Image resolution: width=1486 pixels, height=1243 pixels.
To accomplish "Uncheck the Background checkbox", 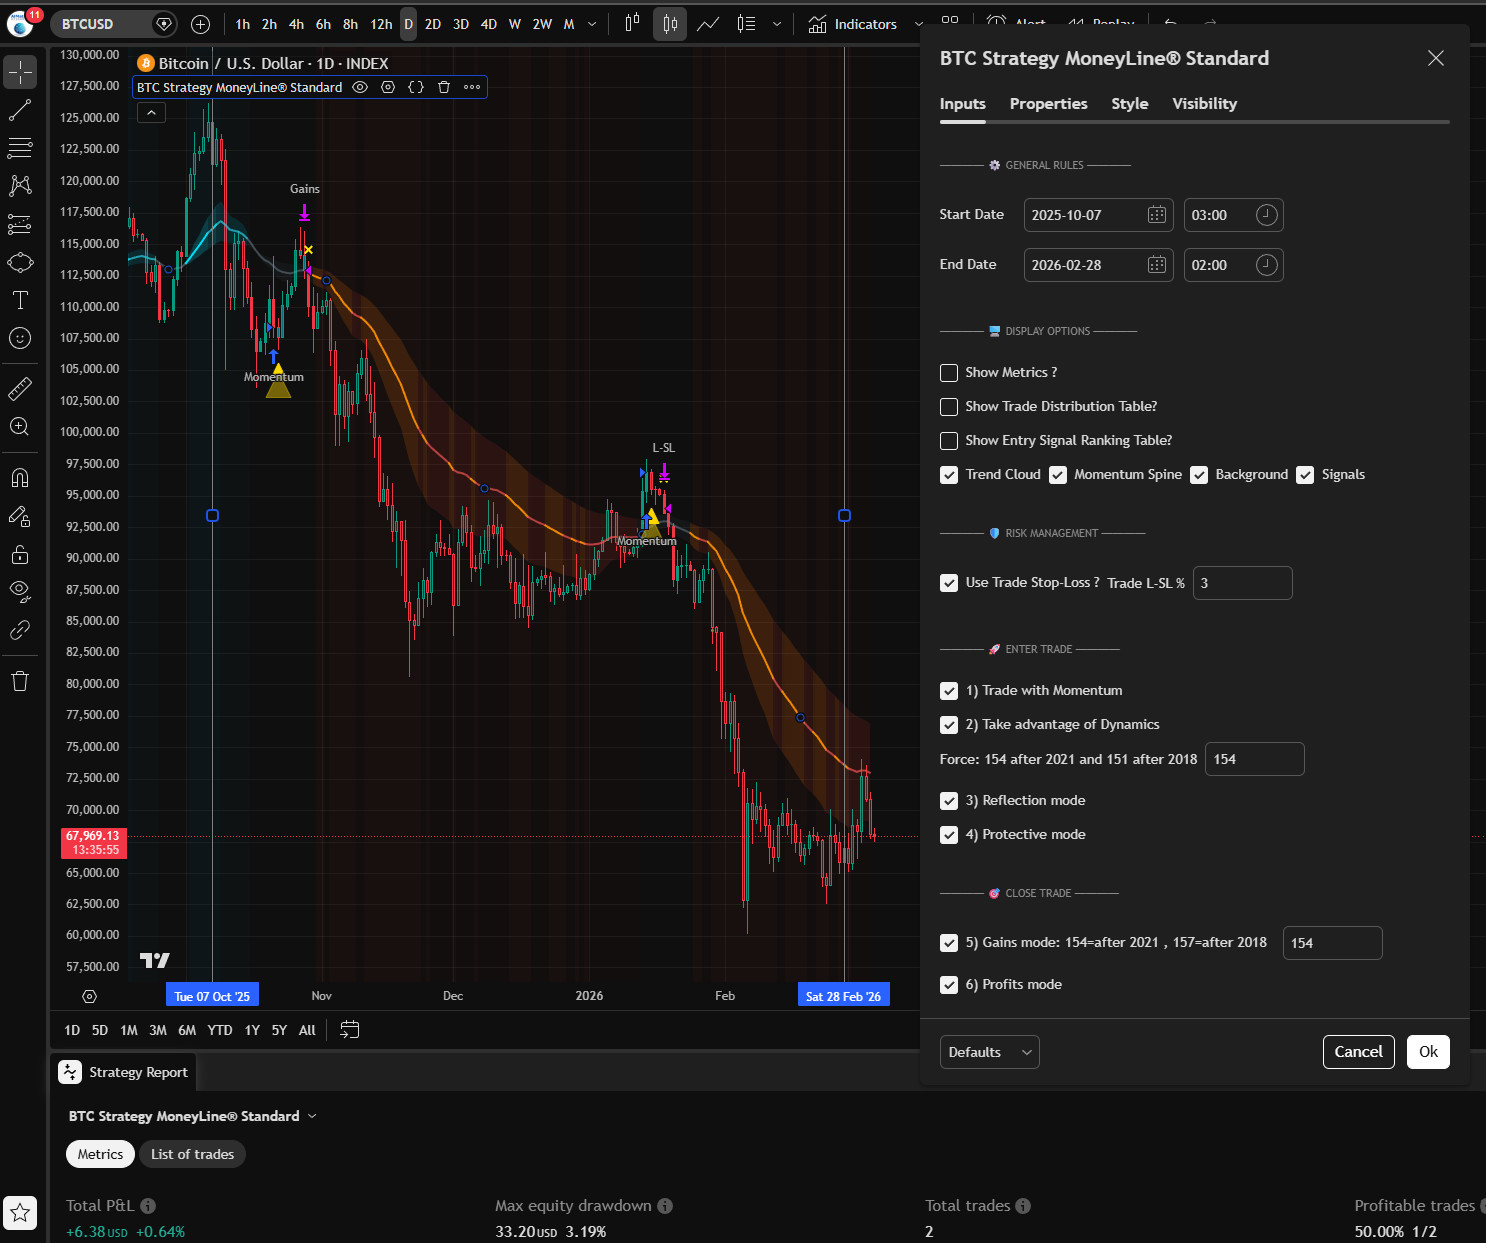I will point(1199,475).
